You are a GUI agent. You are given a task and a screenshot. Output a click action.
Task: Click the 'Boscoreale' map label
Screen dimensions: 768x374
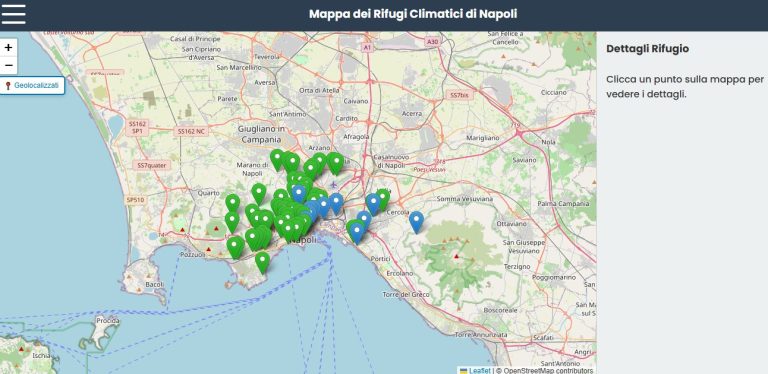501,310
